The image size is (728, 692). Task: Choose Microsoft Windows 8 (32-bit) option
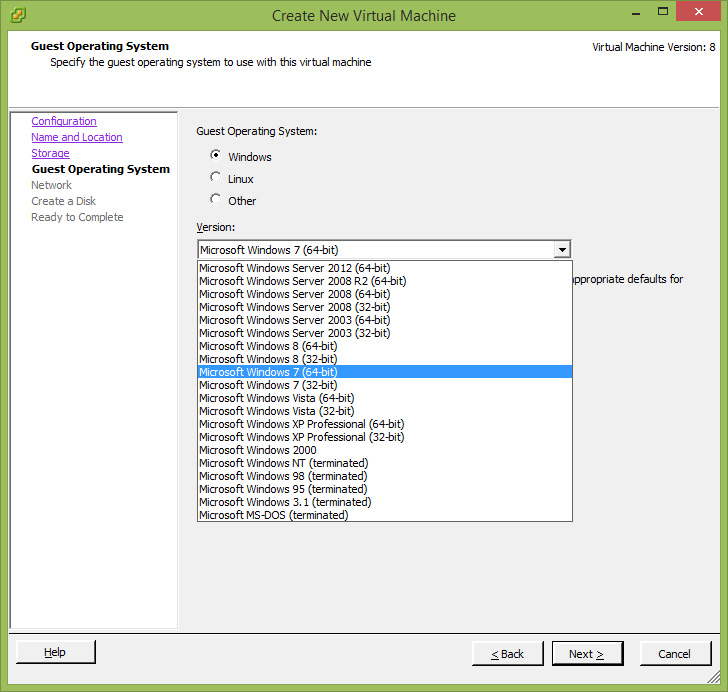[x=384, y=359]
